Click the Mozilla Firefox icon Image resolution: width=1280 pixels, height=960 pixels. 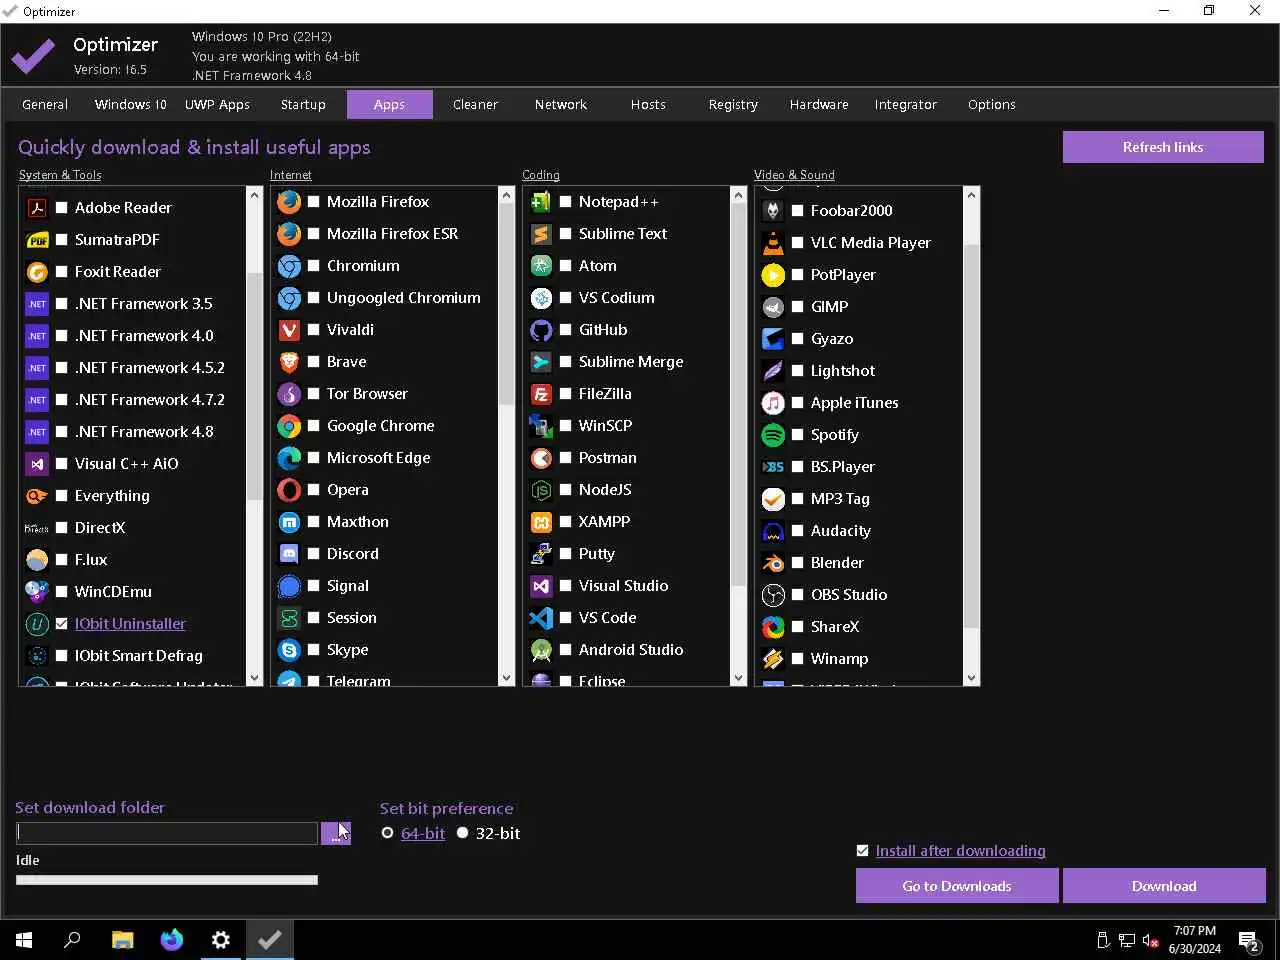[289, 202]
